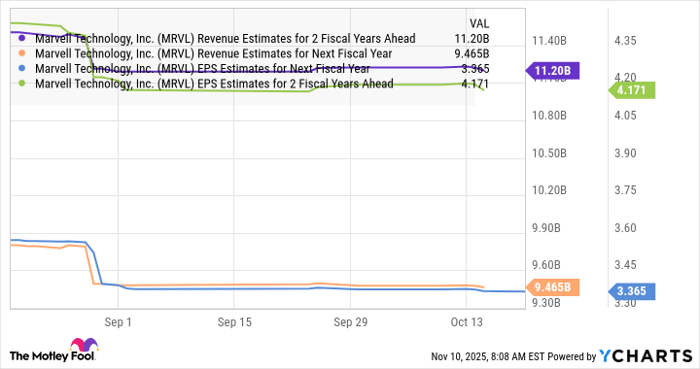This screenshot has height=369, width=700.
Task: Click the blue legend dot for EPS Next Fiscal Year
Action: click(x=22, y=69)
